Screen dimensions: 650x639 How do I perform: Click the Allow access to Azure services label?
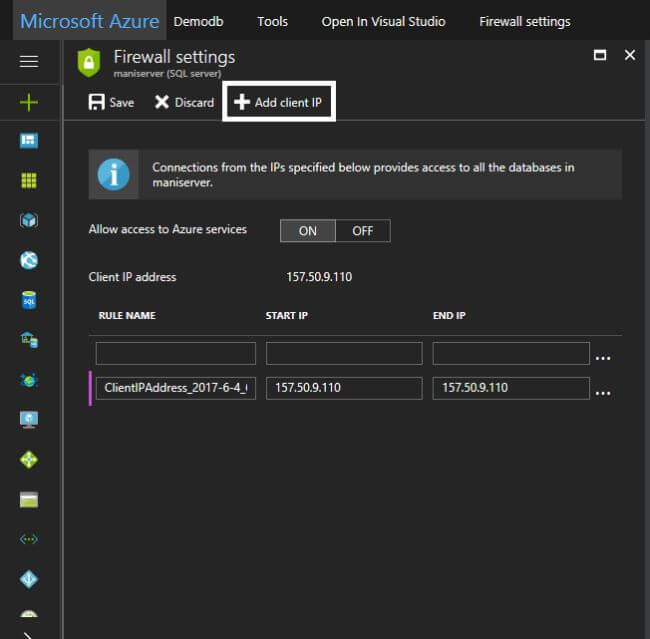click(167, 229)
